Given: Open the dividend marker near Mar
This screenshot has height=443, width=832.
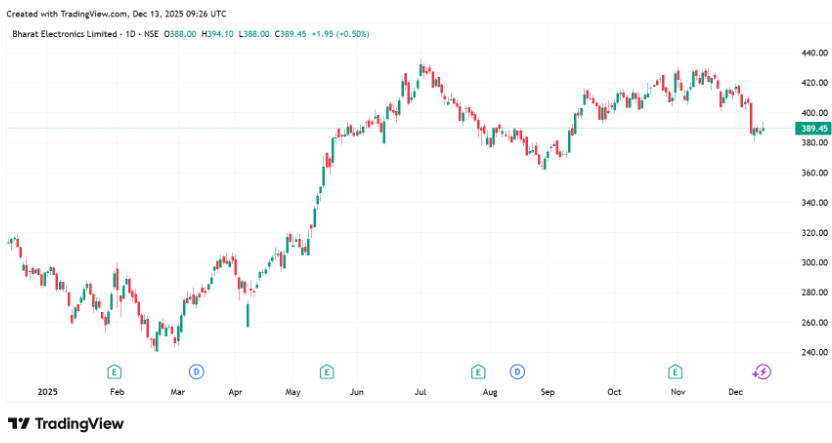Looking at the screenshot, I should (x=197, y=371).
